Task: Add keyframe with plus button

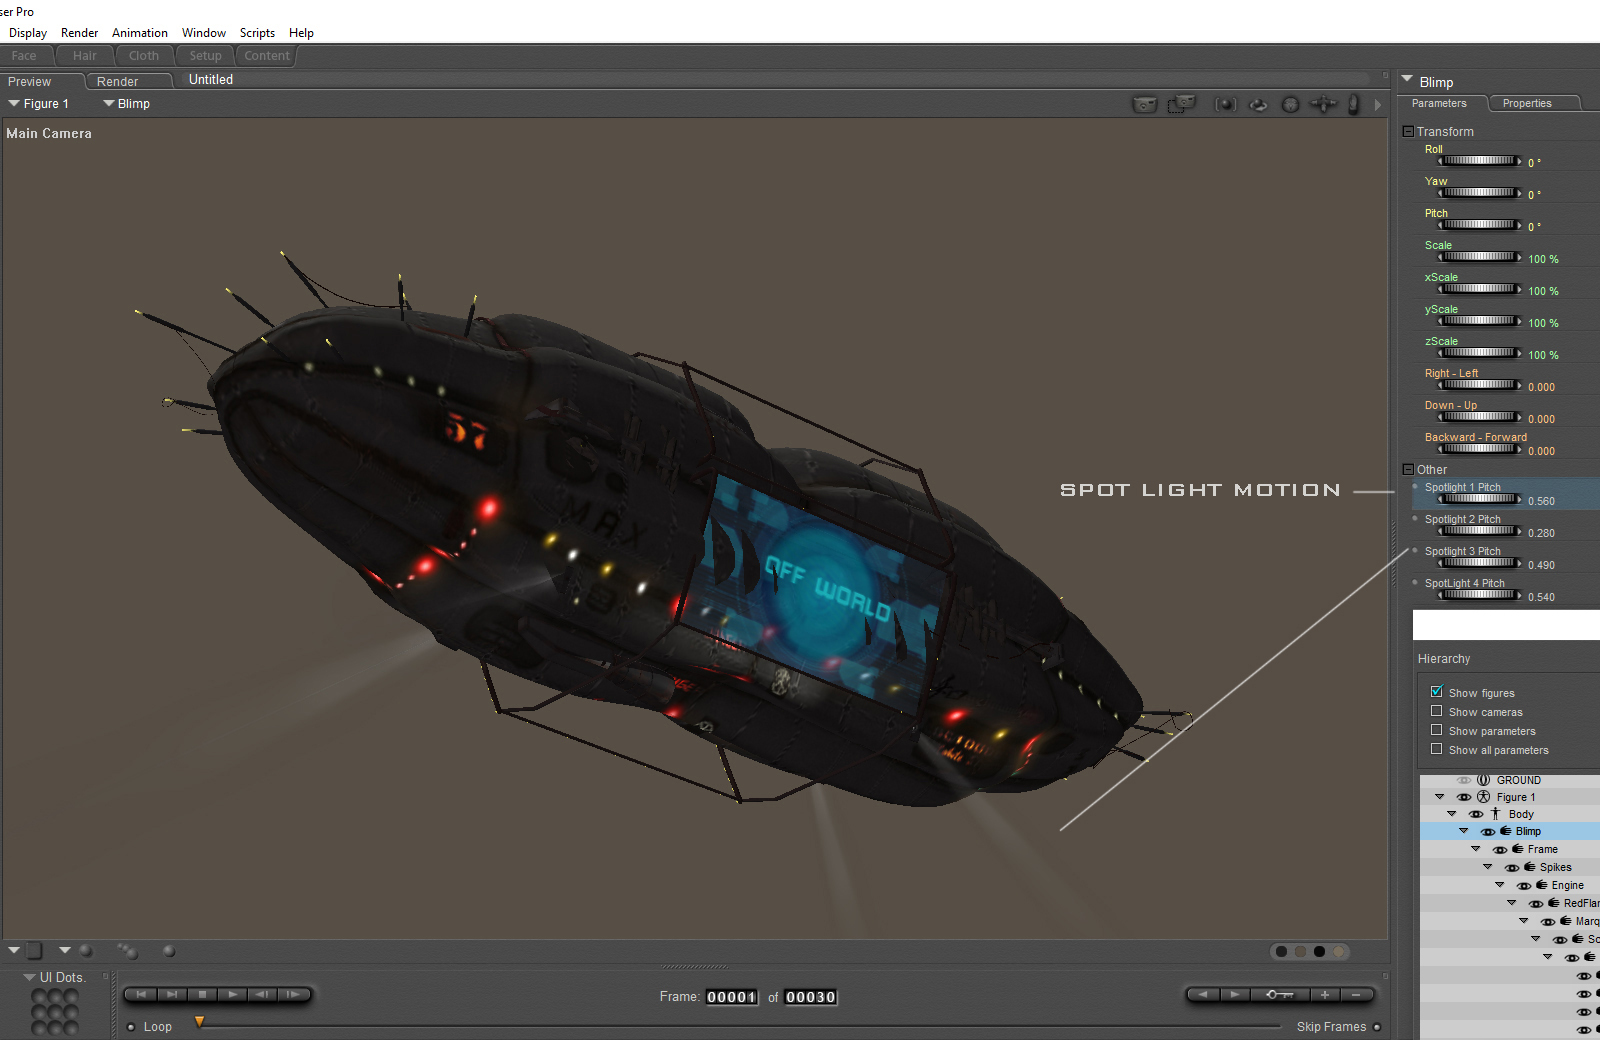Action: [1324, 994]
